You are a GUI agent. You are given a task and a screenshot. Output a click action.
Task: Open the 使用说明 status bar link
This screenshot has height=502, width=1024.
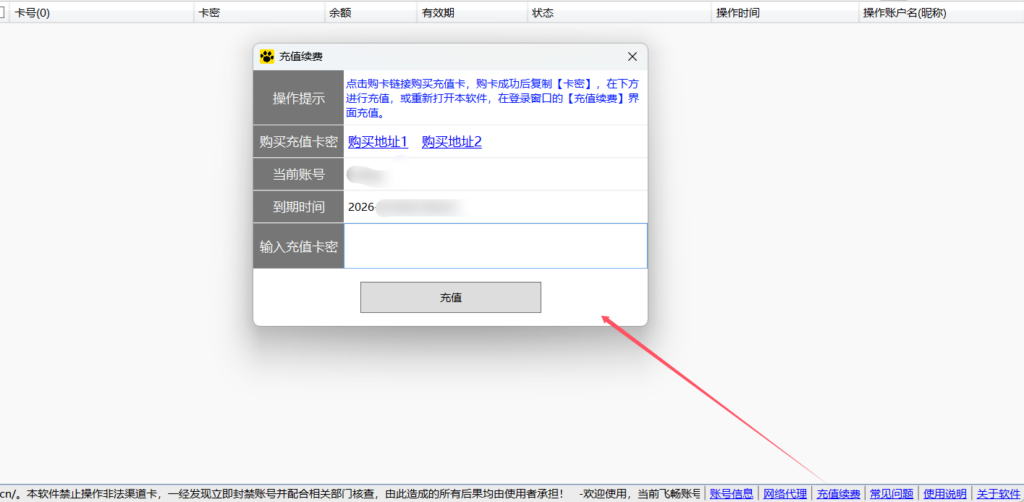(945, 494)
